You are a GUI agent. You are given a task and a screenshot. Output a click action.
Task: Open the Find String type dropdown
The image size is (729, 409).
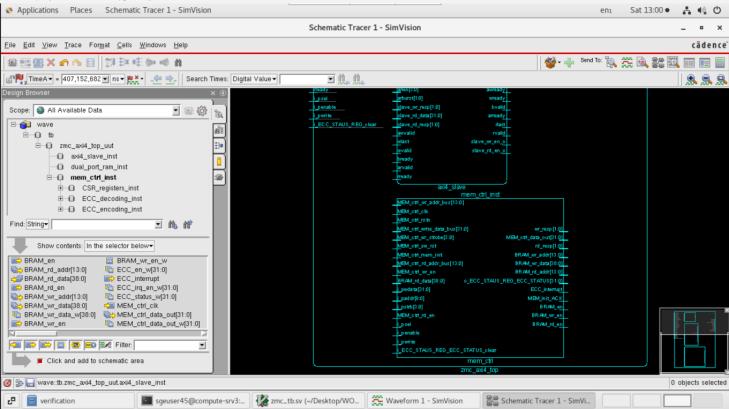(x=38, y=224)
